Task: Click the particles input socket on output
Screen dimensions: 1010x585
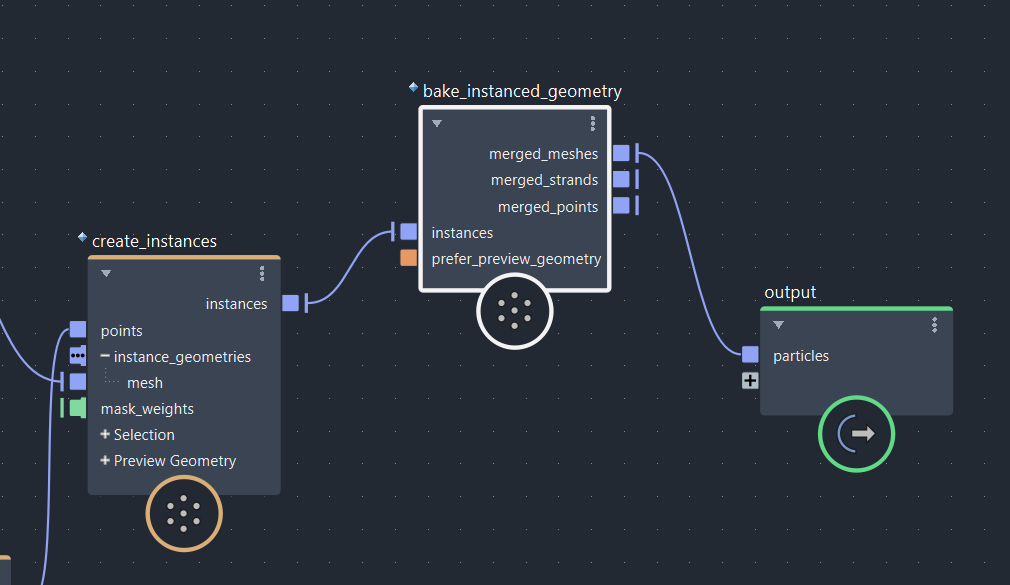Action: [x=750, y=353]
